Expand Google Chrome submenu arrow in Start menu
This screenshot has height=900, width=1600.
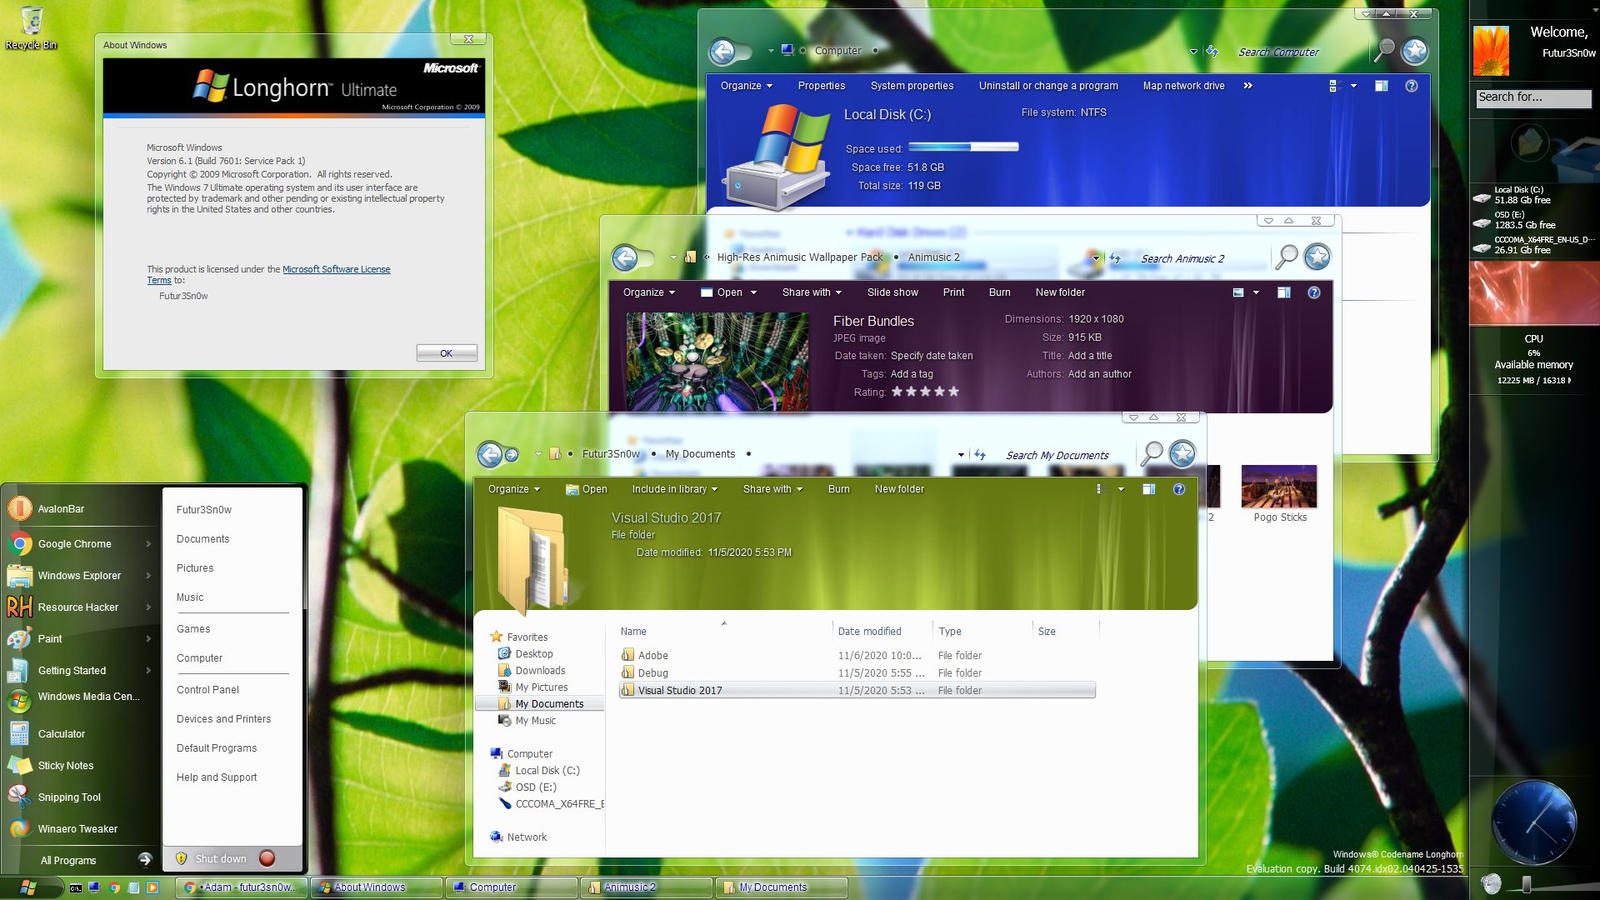coord(148,544)
